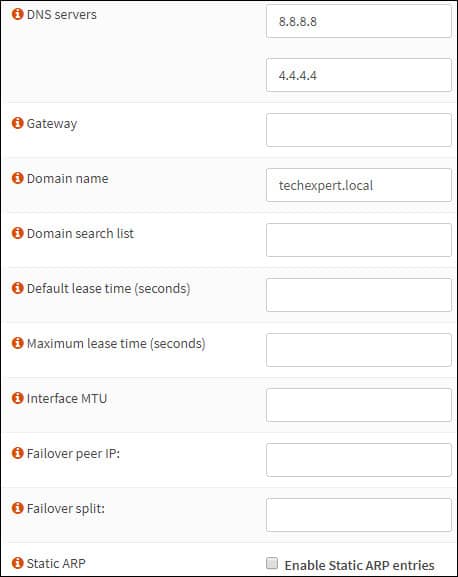458x577 pixels.
Task: Enable Static ARP entries checkbox
Action: coord(272,563)
